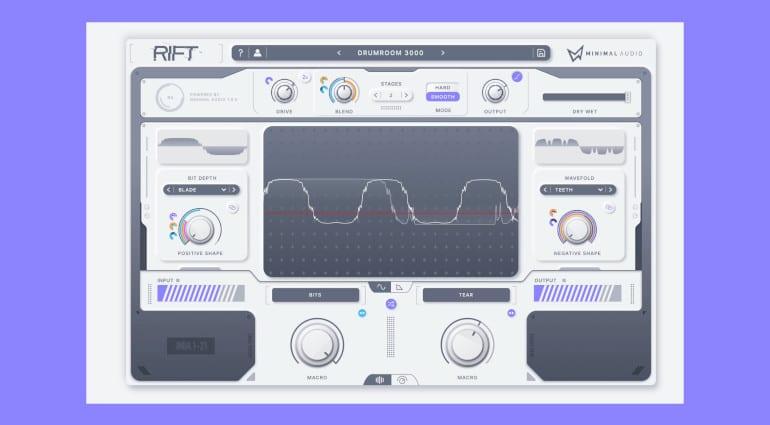Open the Blade shape dropdown
The image size is (770, 425).
[x=201, y=189]
